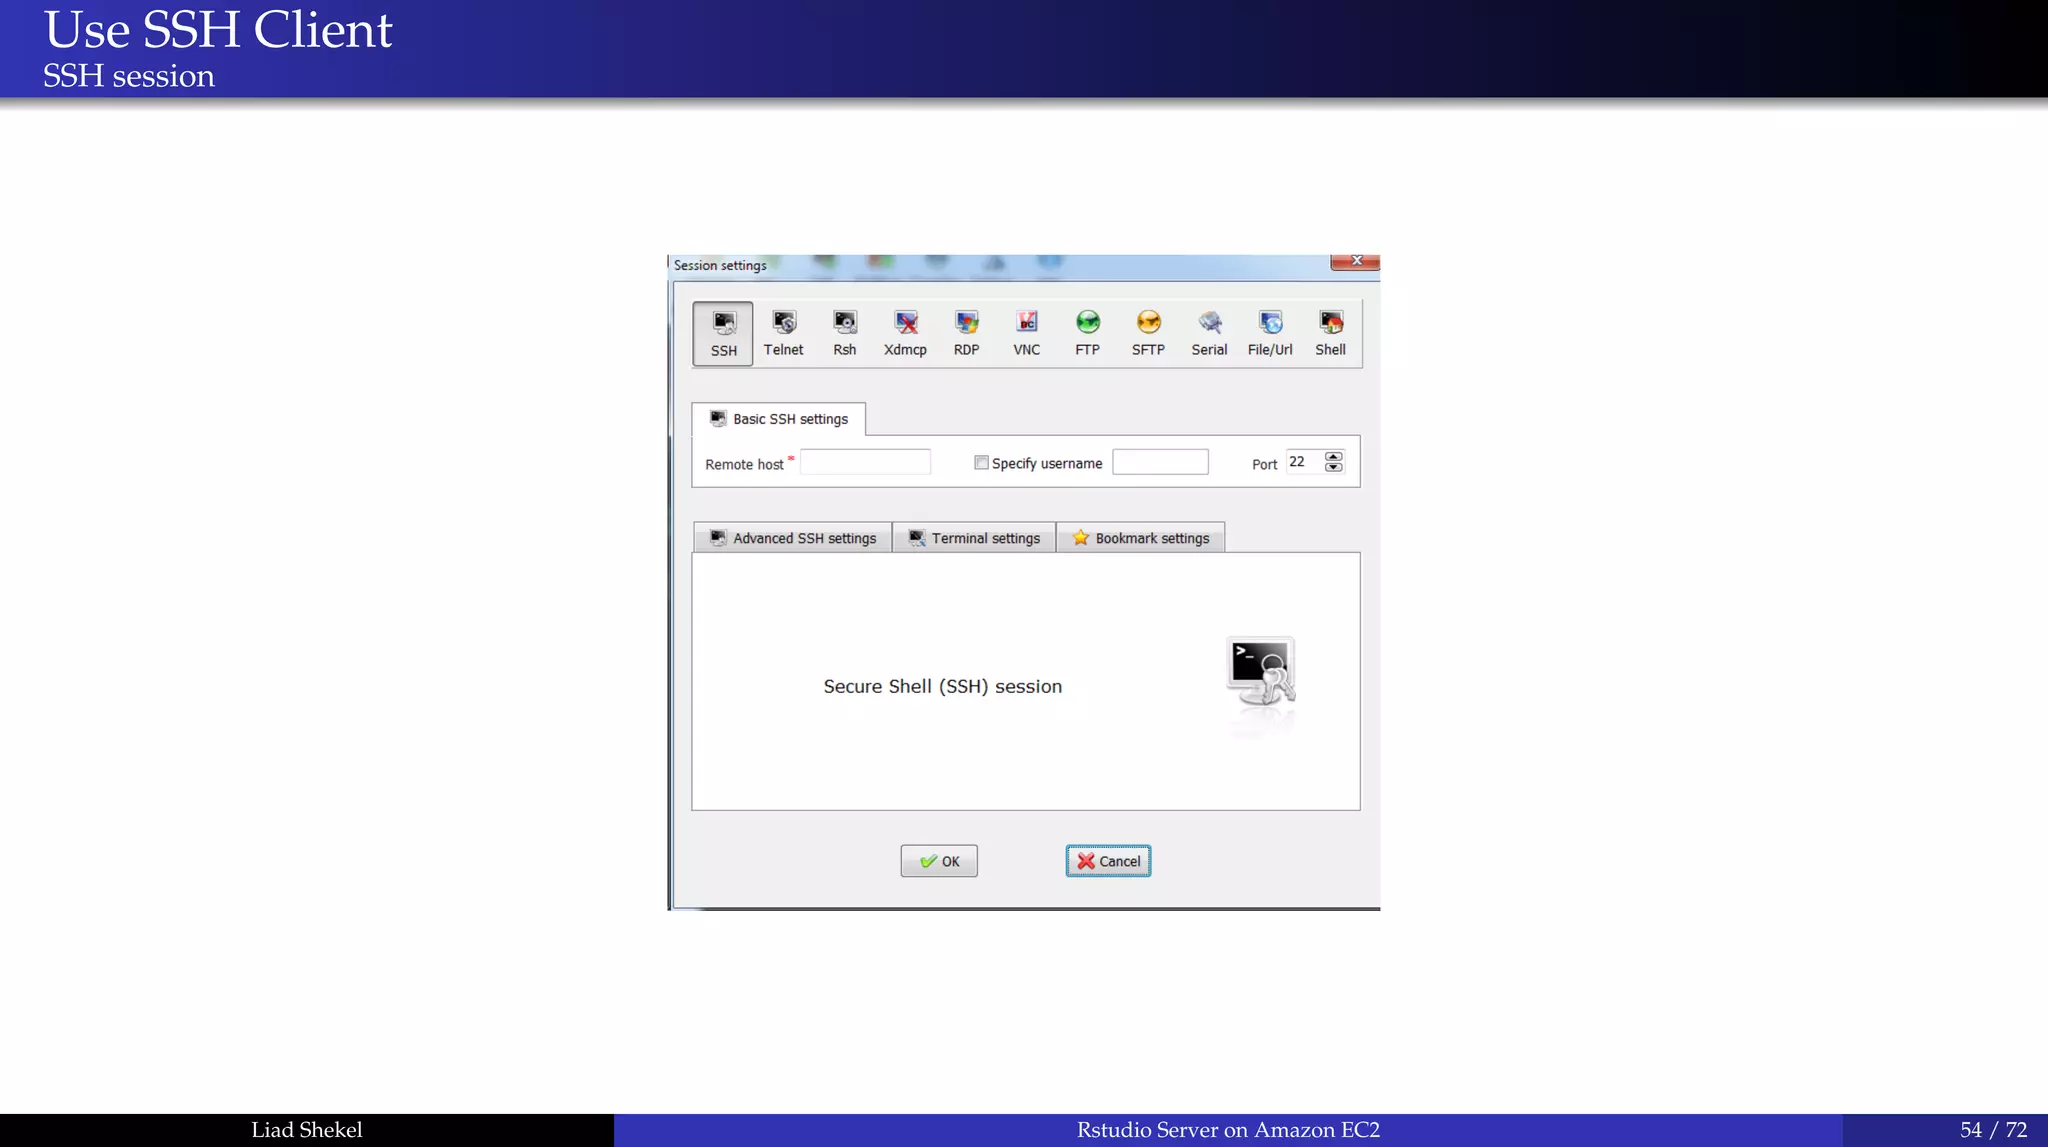Pick the SFTP session type
The height and width of the screenshot is (1147, 2048).
(1149, 334)
